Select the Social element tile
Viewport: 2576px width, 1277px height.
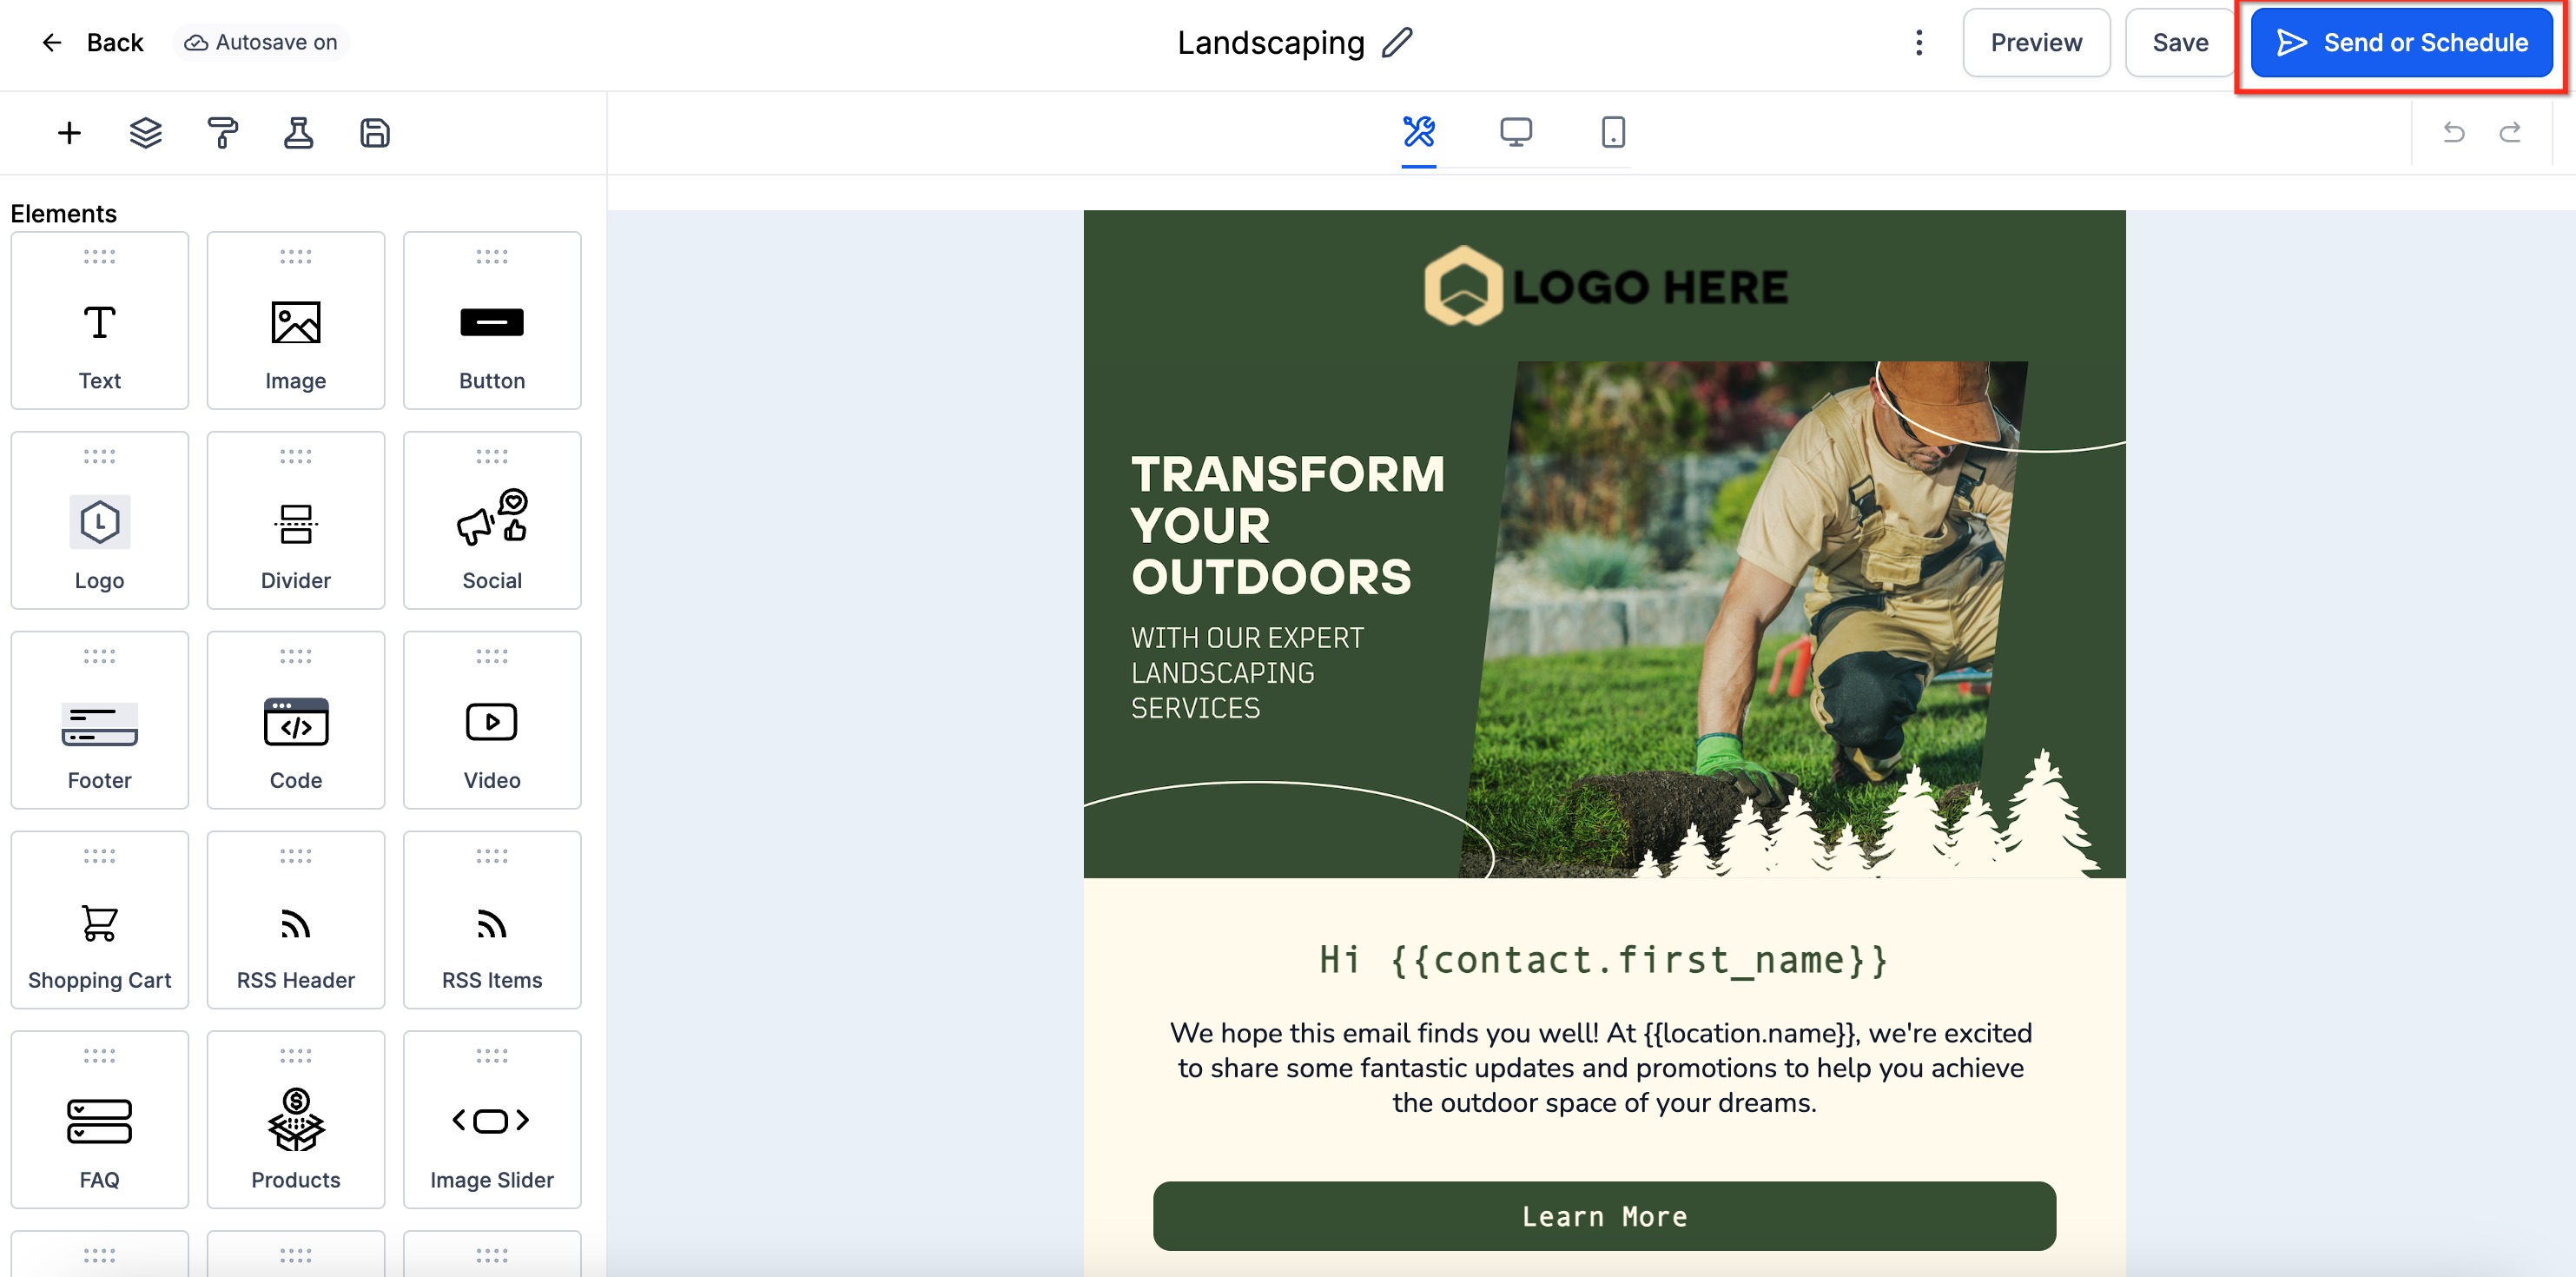(x=491, y=520)
